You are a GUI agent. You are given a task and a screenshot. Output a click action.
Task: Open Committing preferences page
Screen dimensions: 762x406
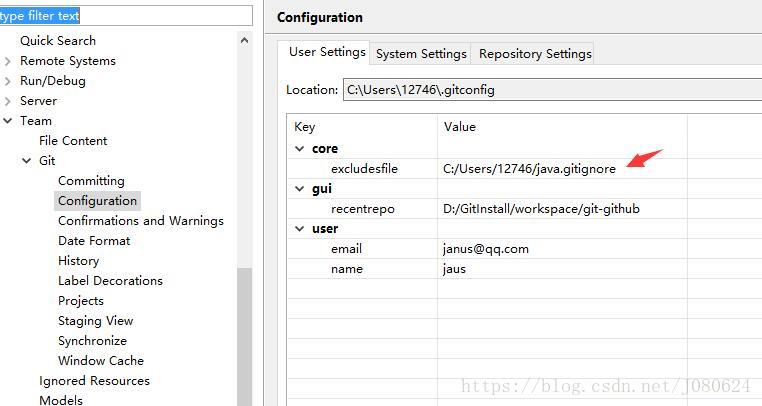[x=91, y=181]
